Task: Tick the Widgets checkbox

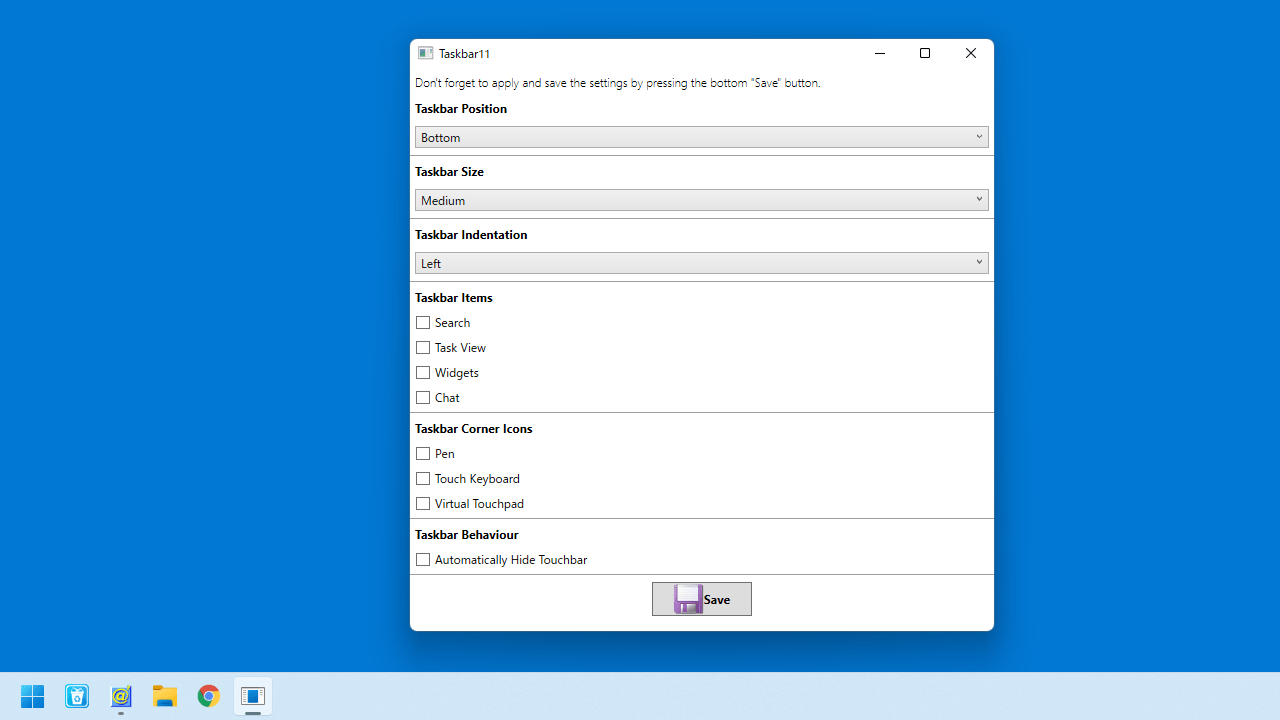Action: point(423,373)
